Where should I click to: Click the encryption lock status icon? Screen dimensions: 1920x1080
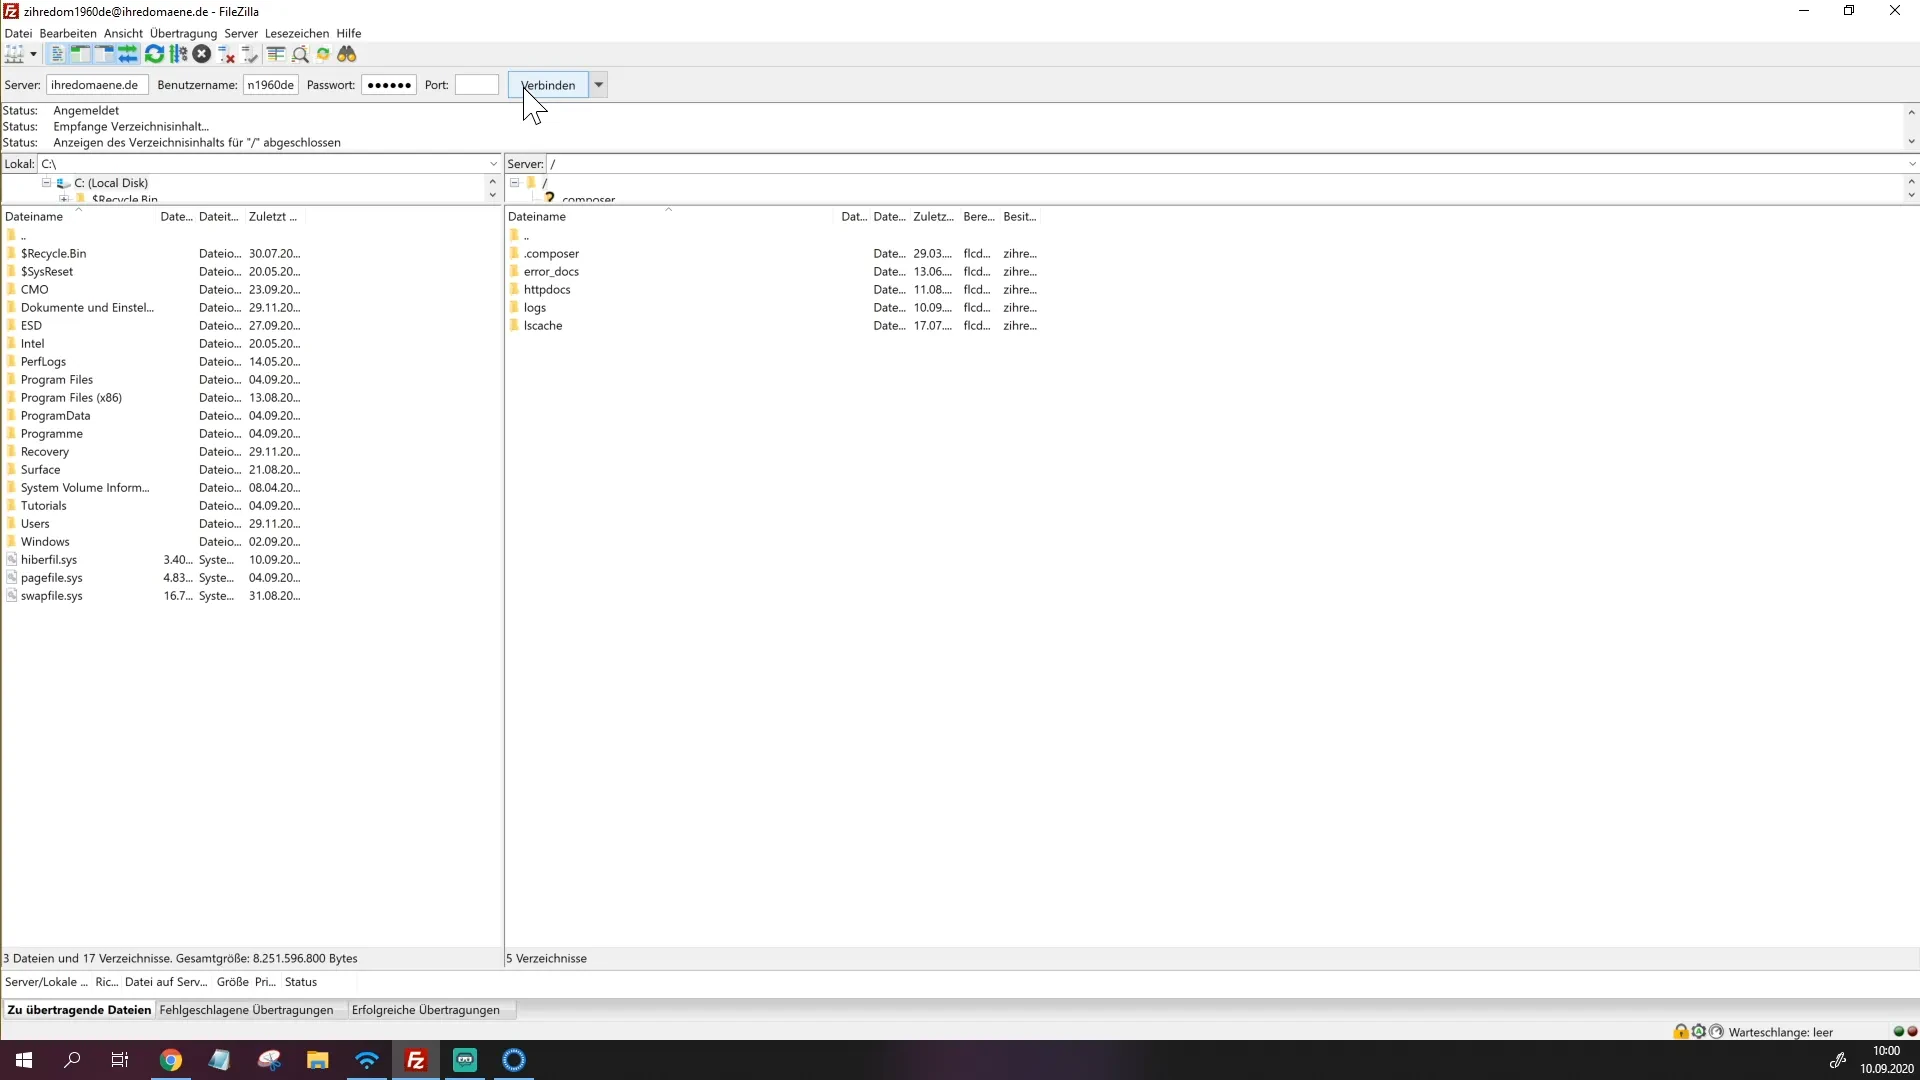pos(1680,1032)
